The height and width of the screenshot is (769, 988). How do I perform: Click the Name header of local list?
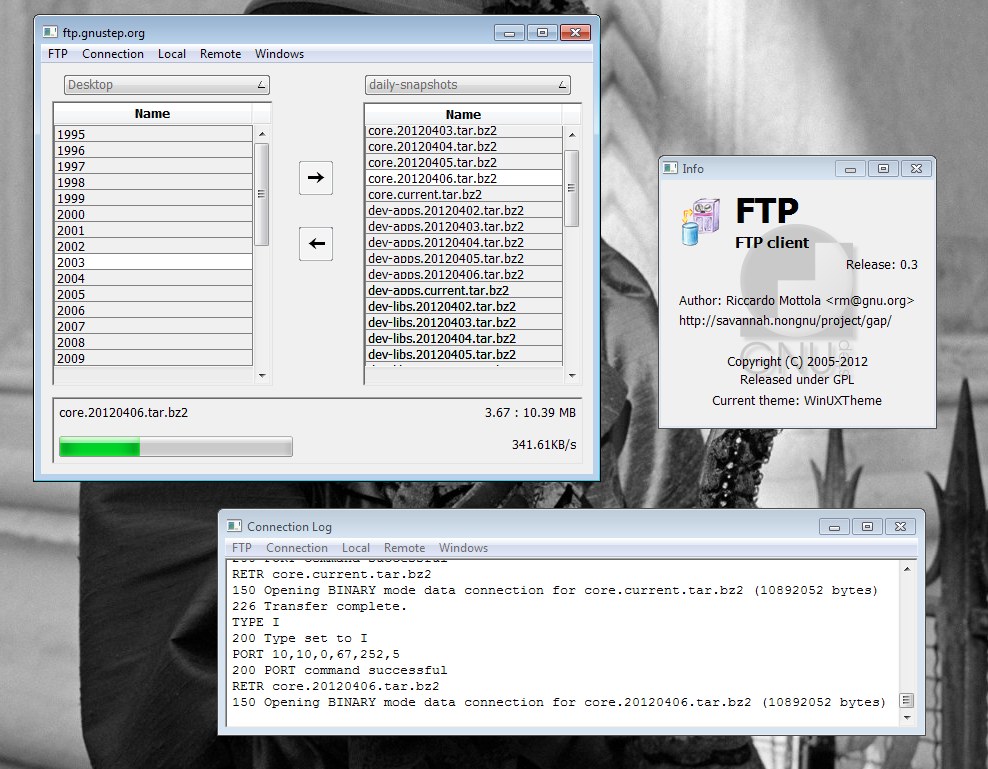[152, 114]
